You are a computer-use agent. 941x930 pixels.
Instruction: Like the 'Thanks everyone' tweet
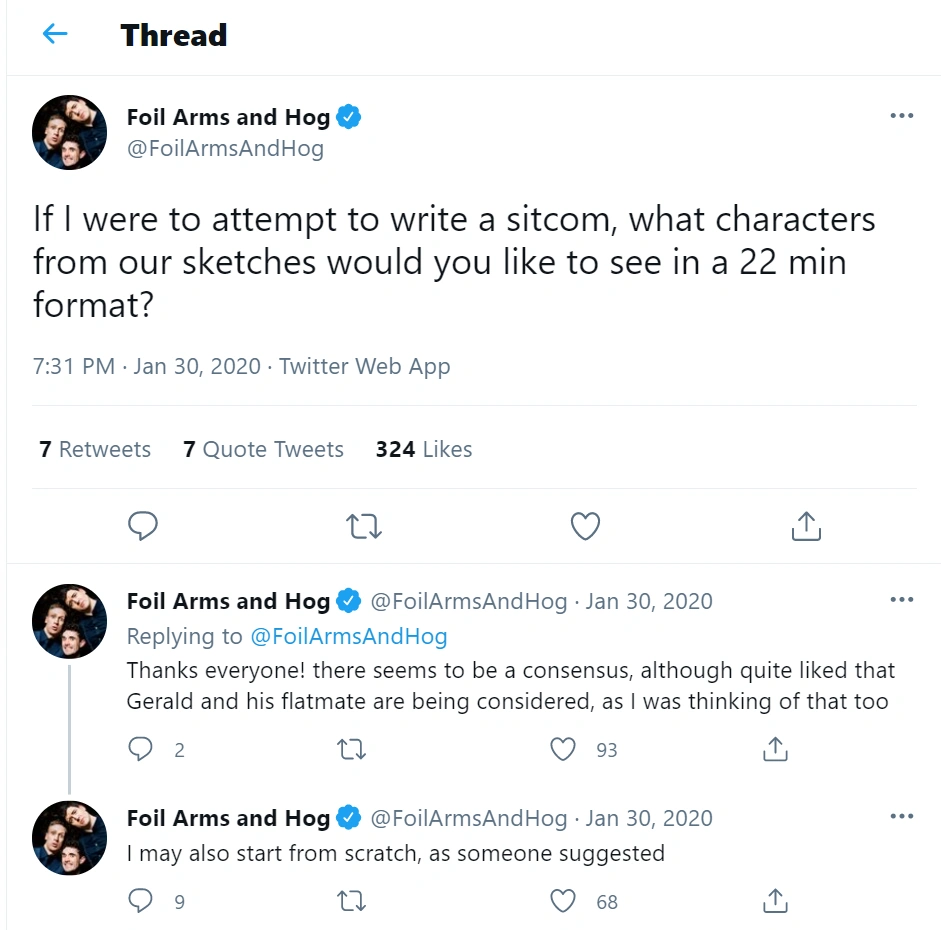pos(563,749)
